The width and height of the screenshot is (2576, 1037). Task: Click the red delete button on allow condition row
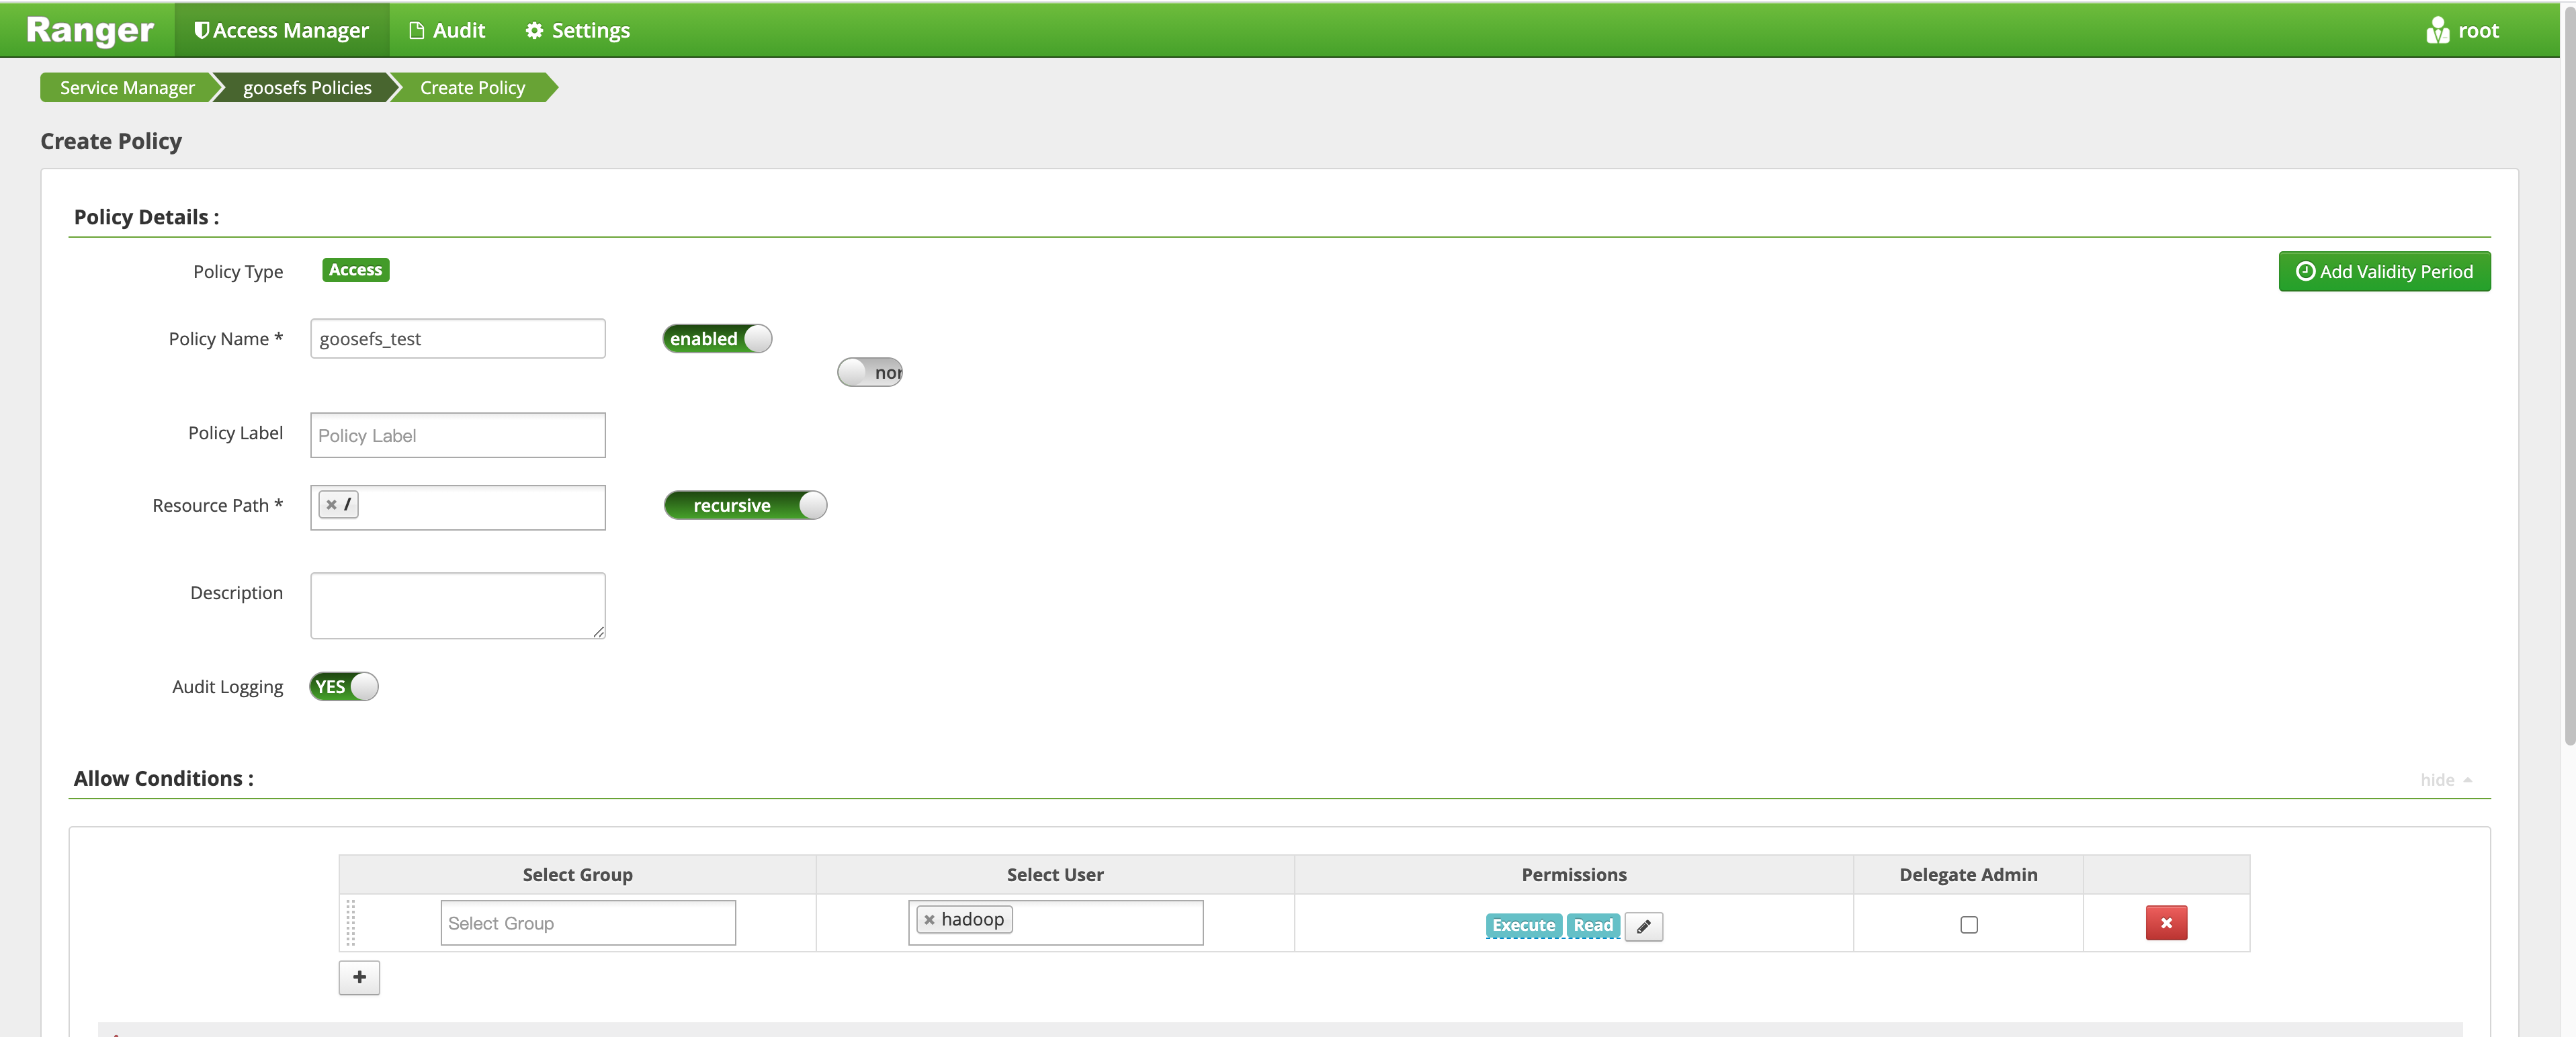tap(2167, 922)
